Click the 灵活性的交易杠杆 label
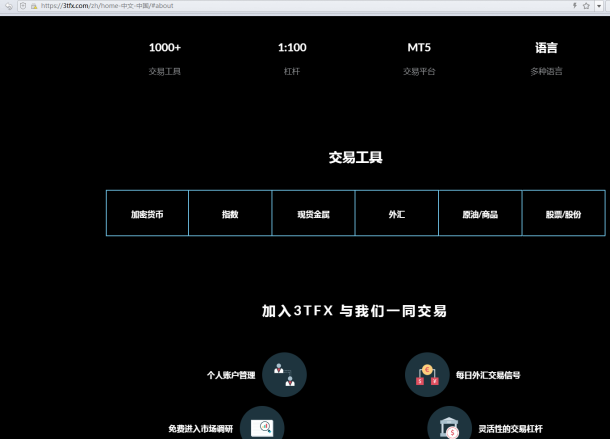The width and height of the screenshot is (610, 439). pyautogui.click(x=510, y=429)
